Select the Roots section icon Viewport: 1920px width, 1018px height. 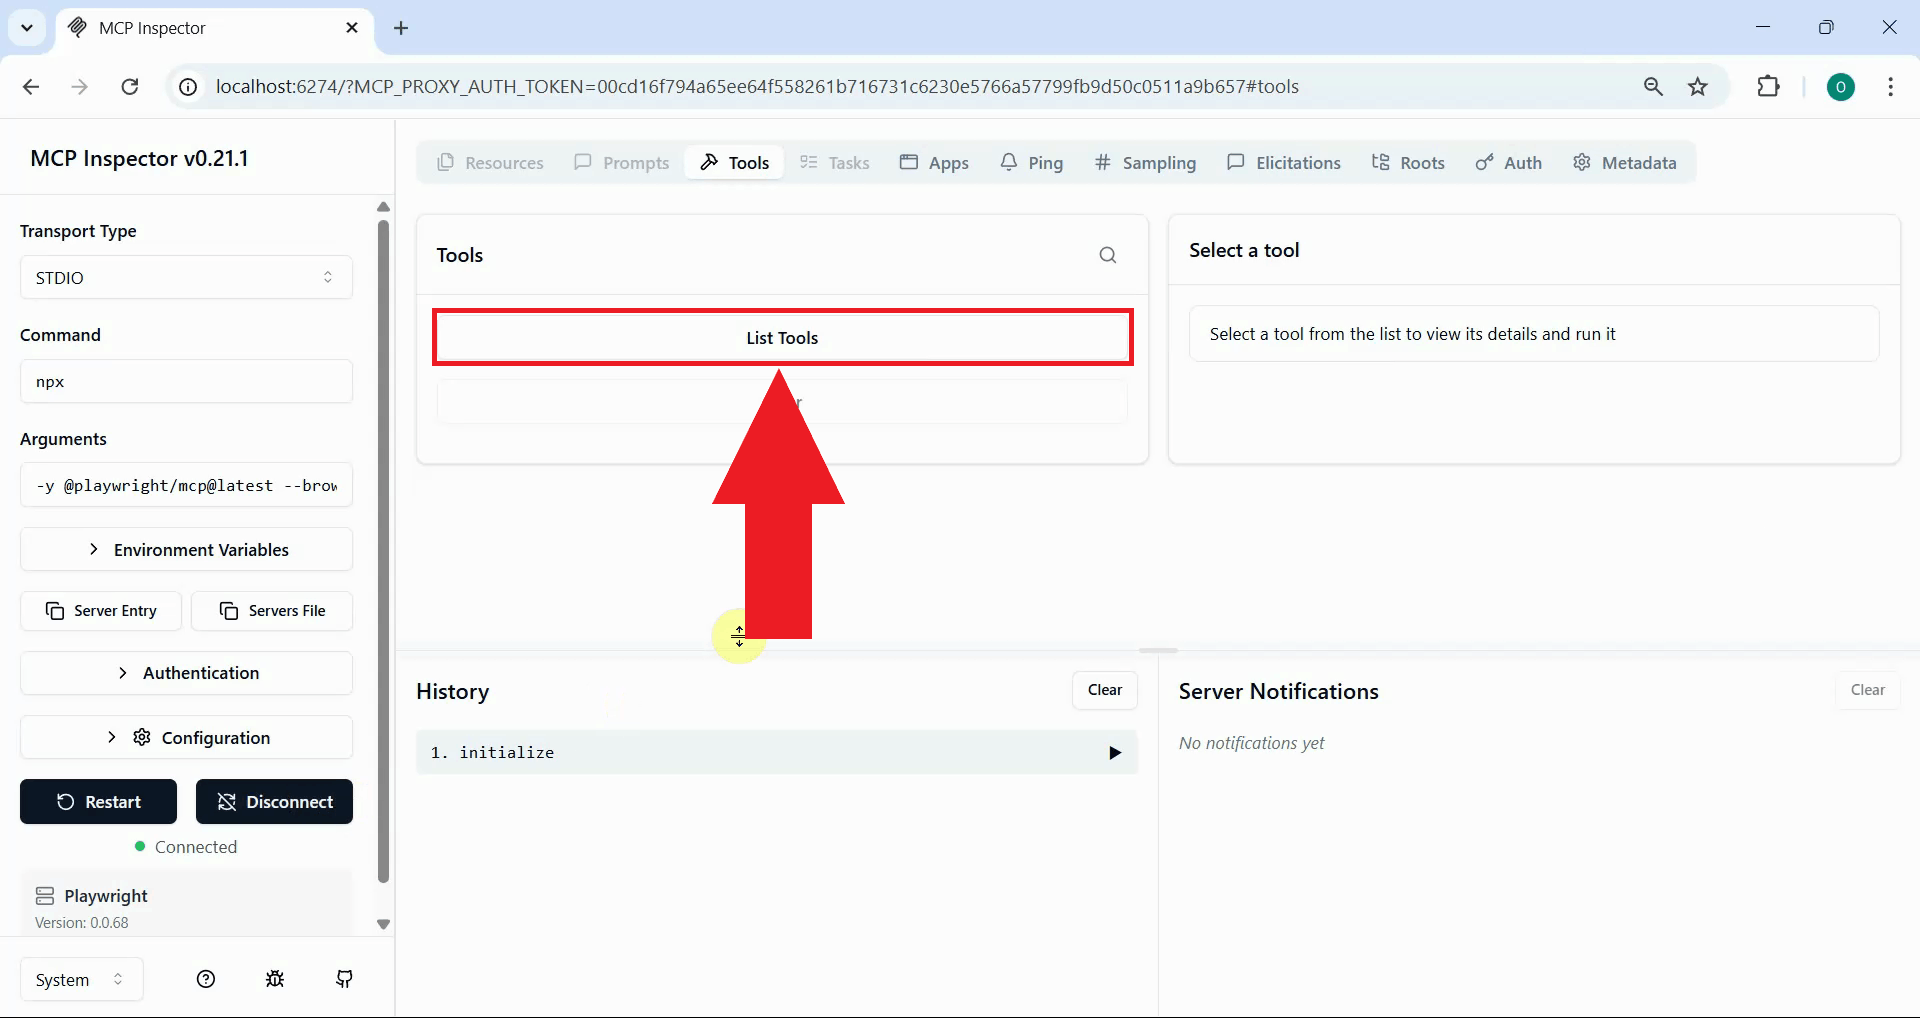pos(1381,162)
